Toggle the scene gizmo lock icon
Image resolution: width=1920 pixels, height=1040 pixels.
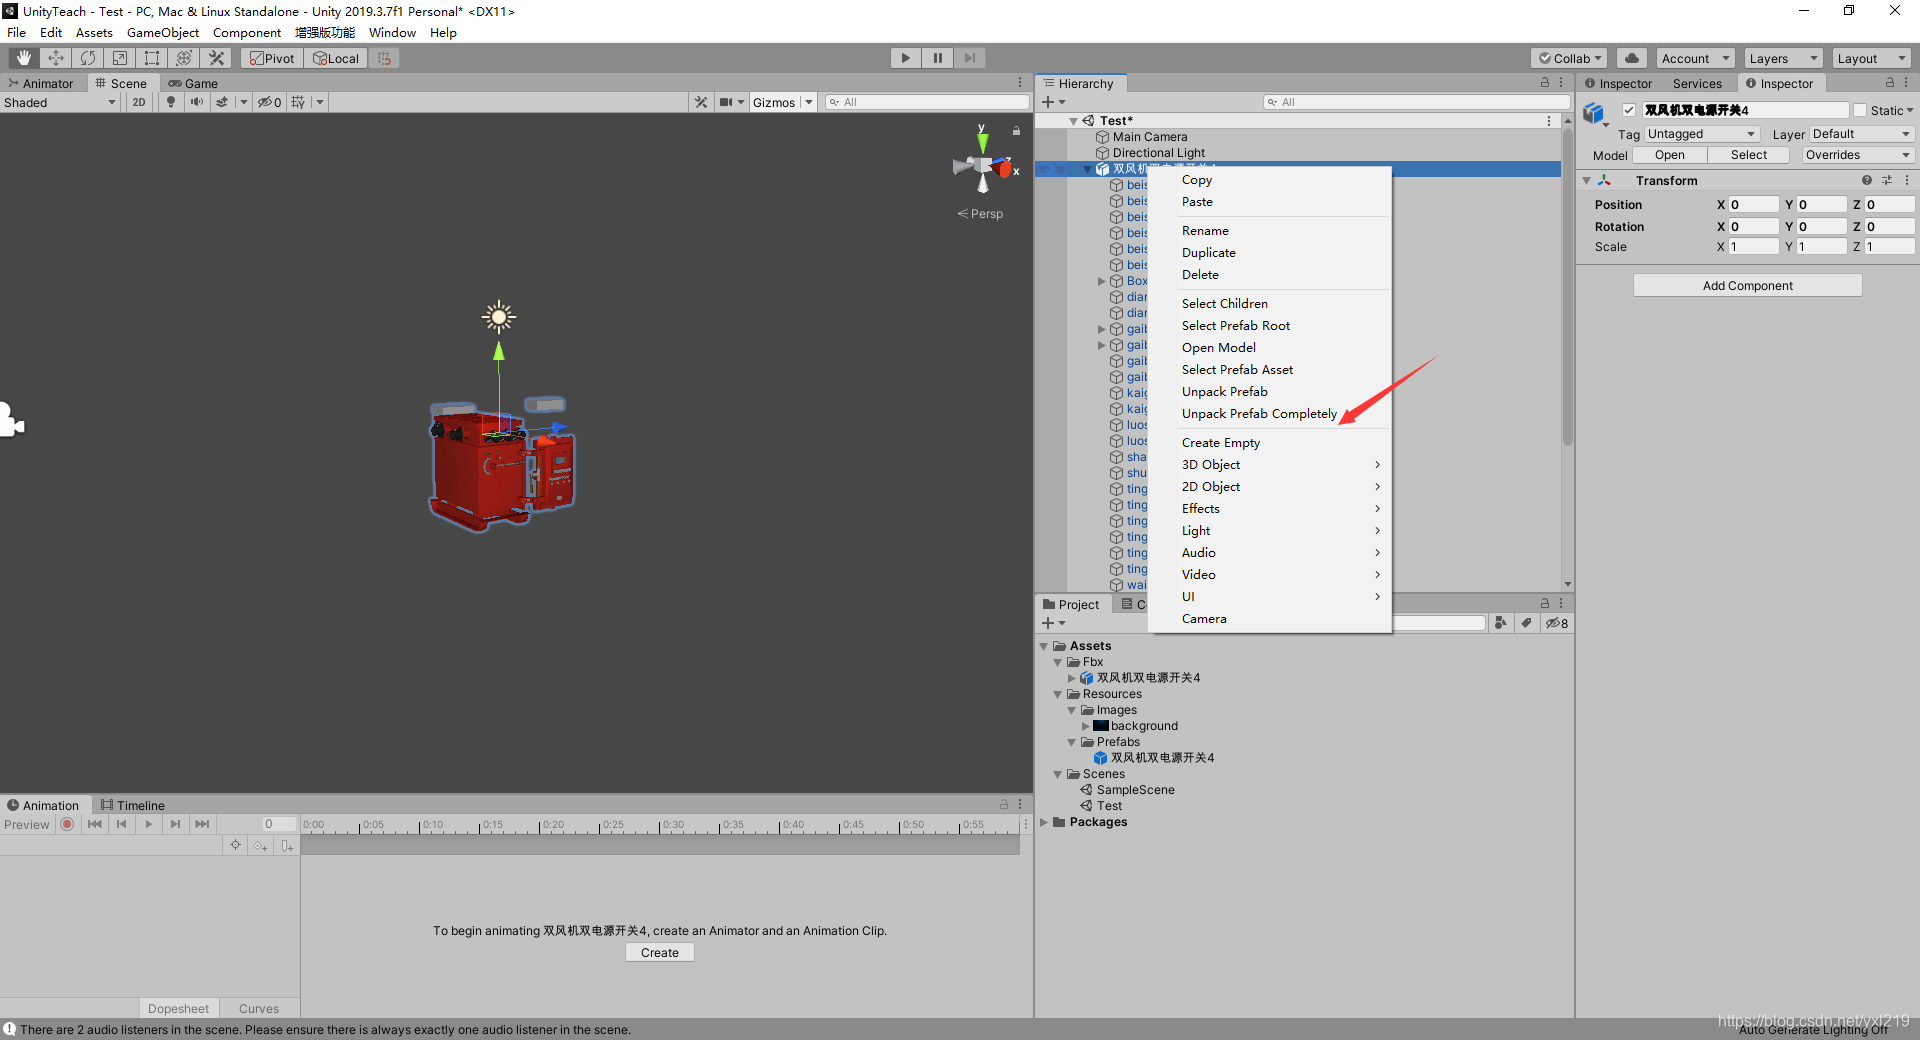(x=1016, y=131)
